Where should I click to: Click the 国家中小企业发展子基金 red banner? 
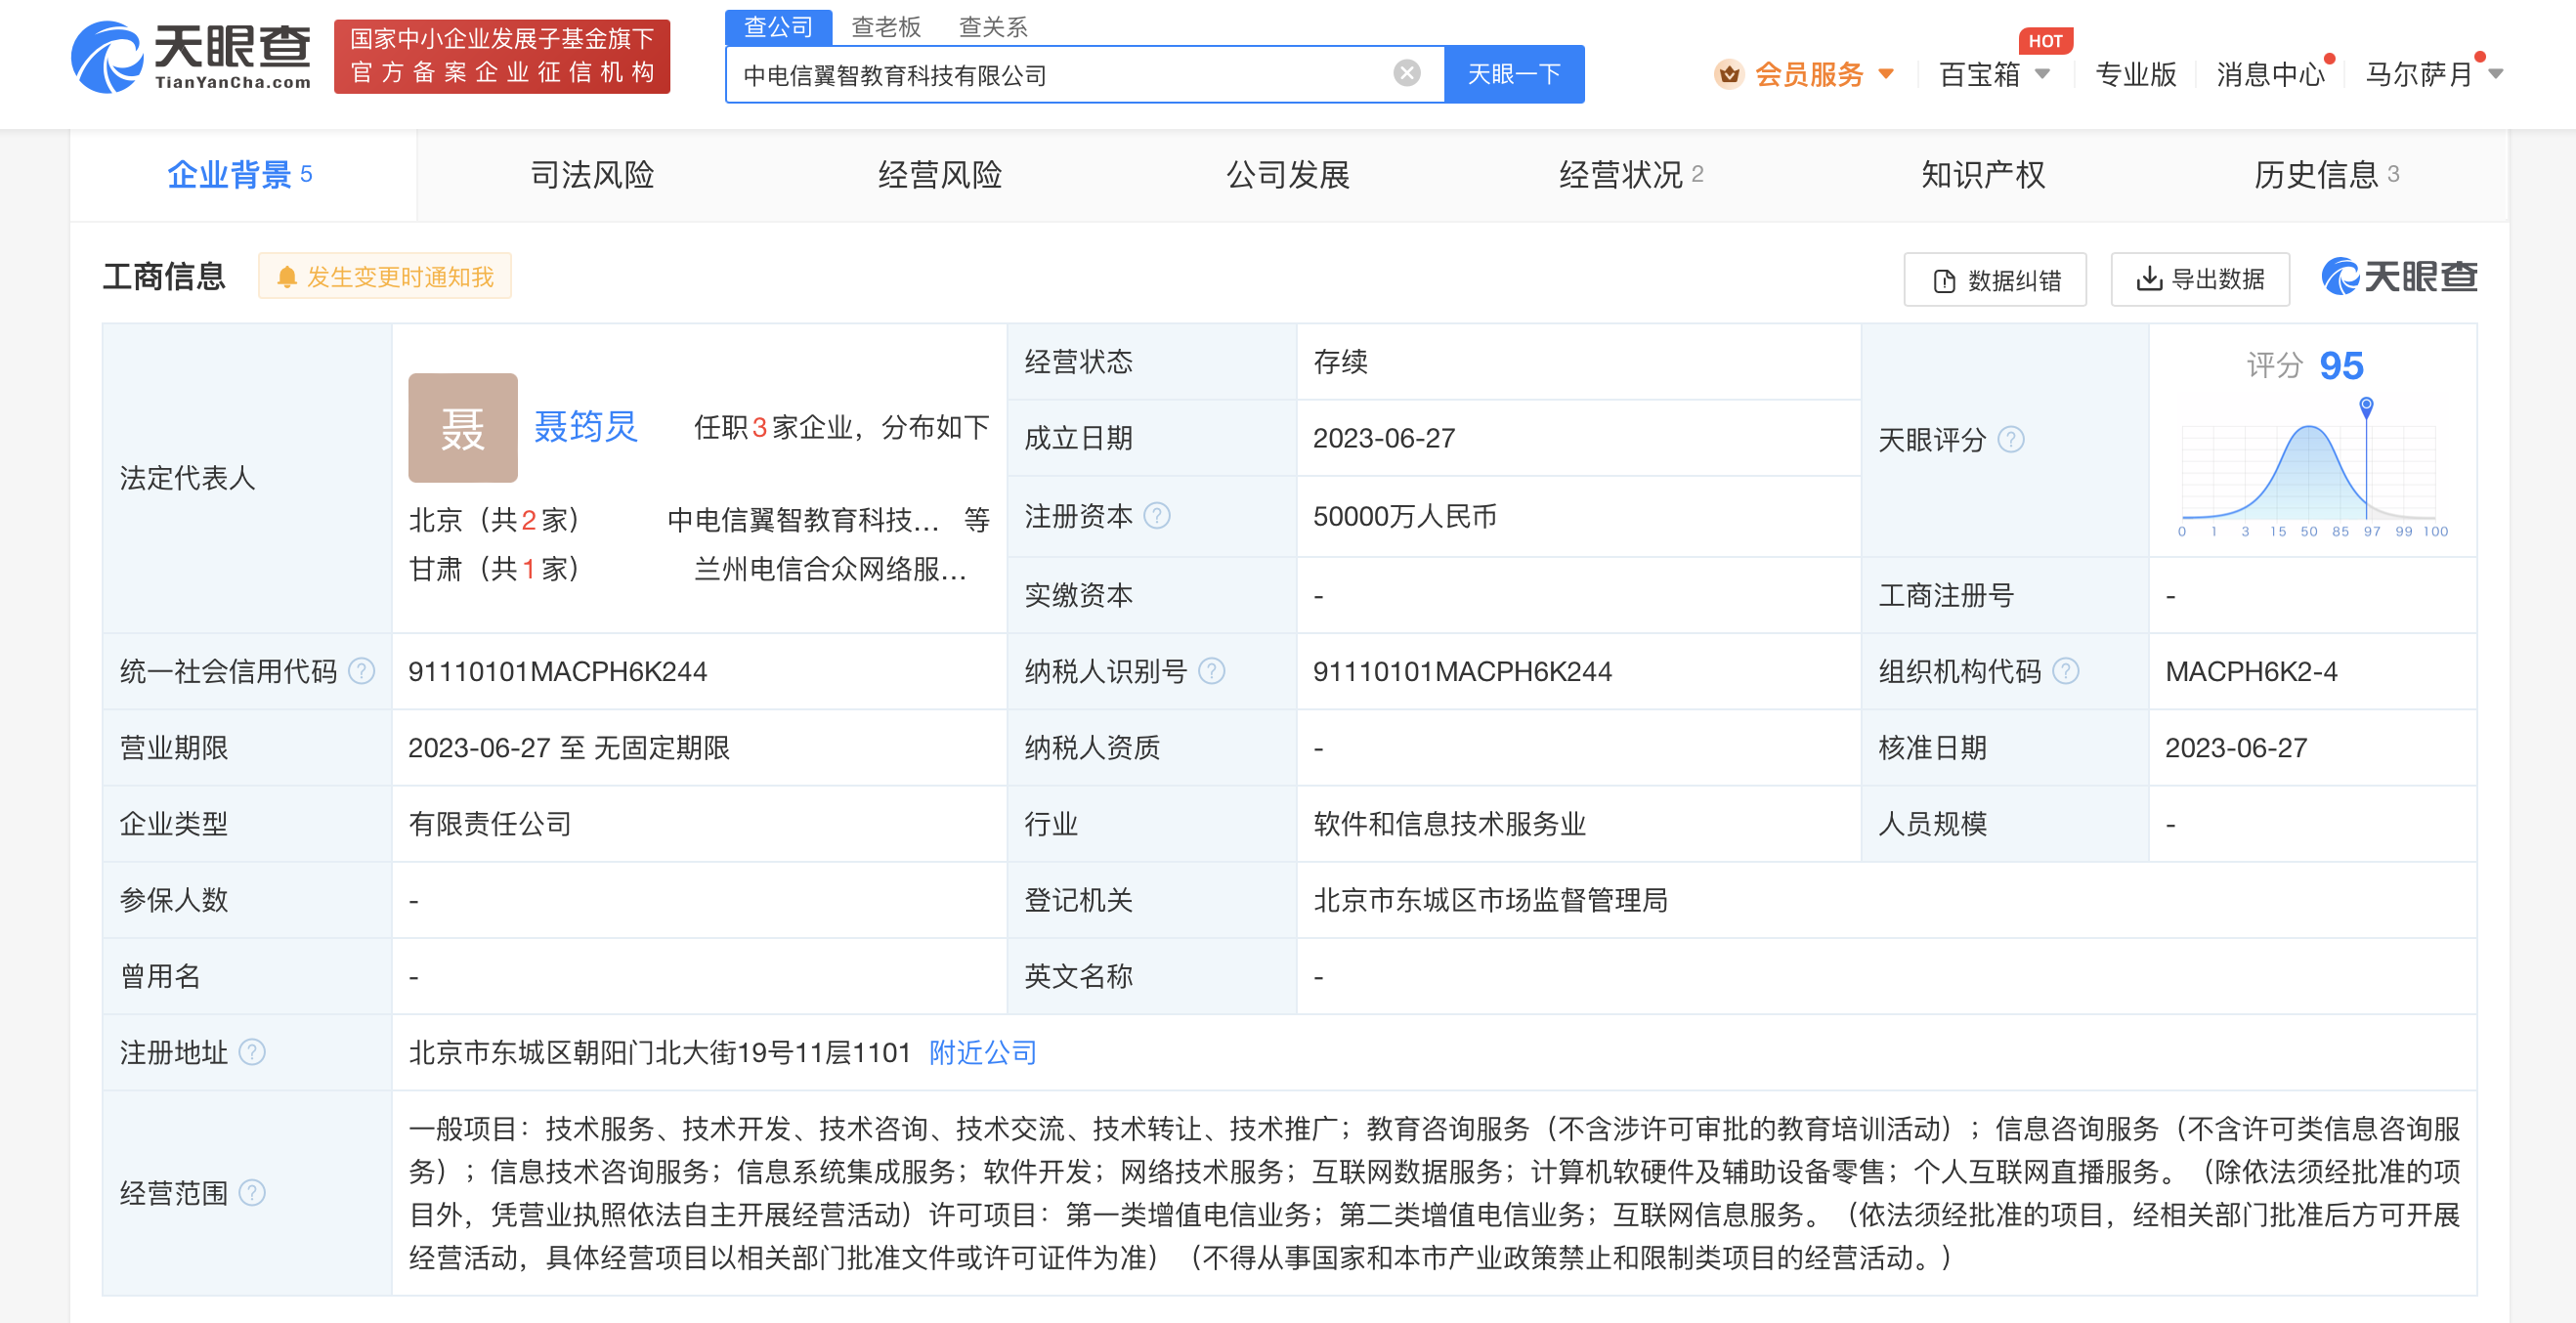tap(502, 56)
